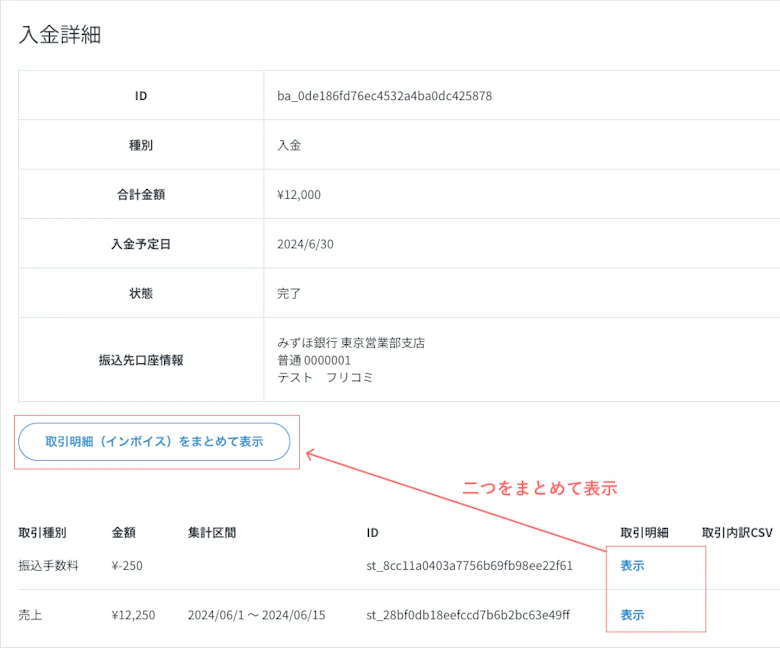Click the 取引明細 column header
Image resolution: width=780 pixels, height=648 pixels.
(x=644, y=533)
